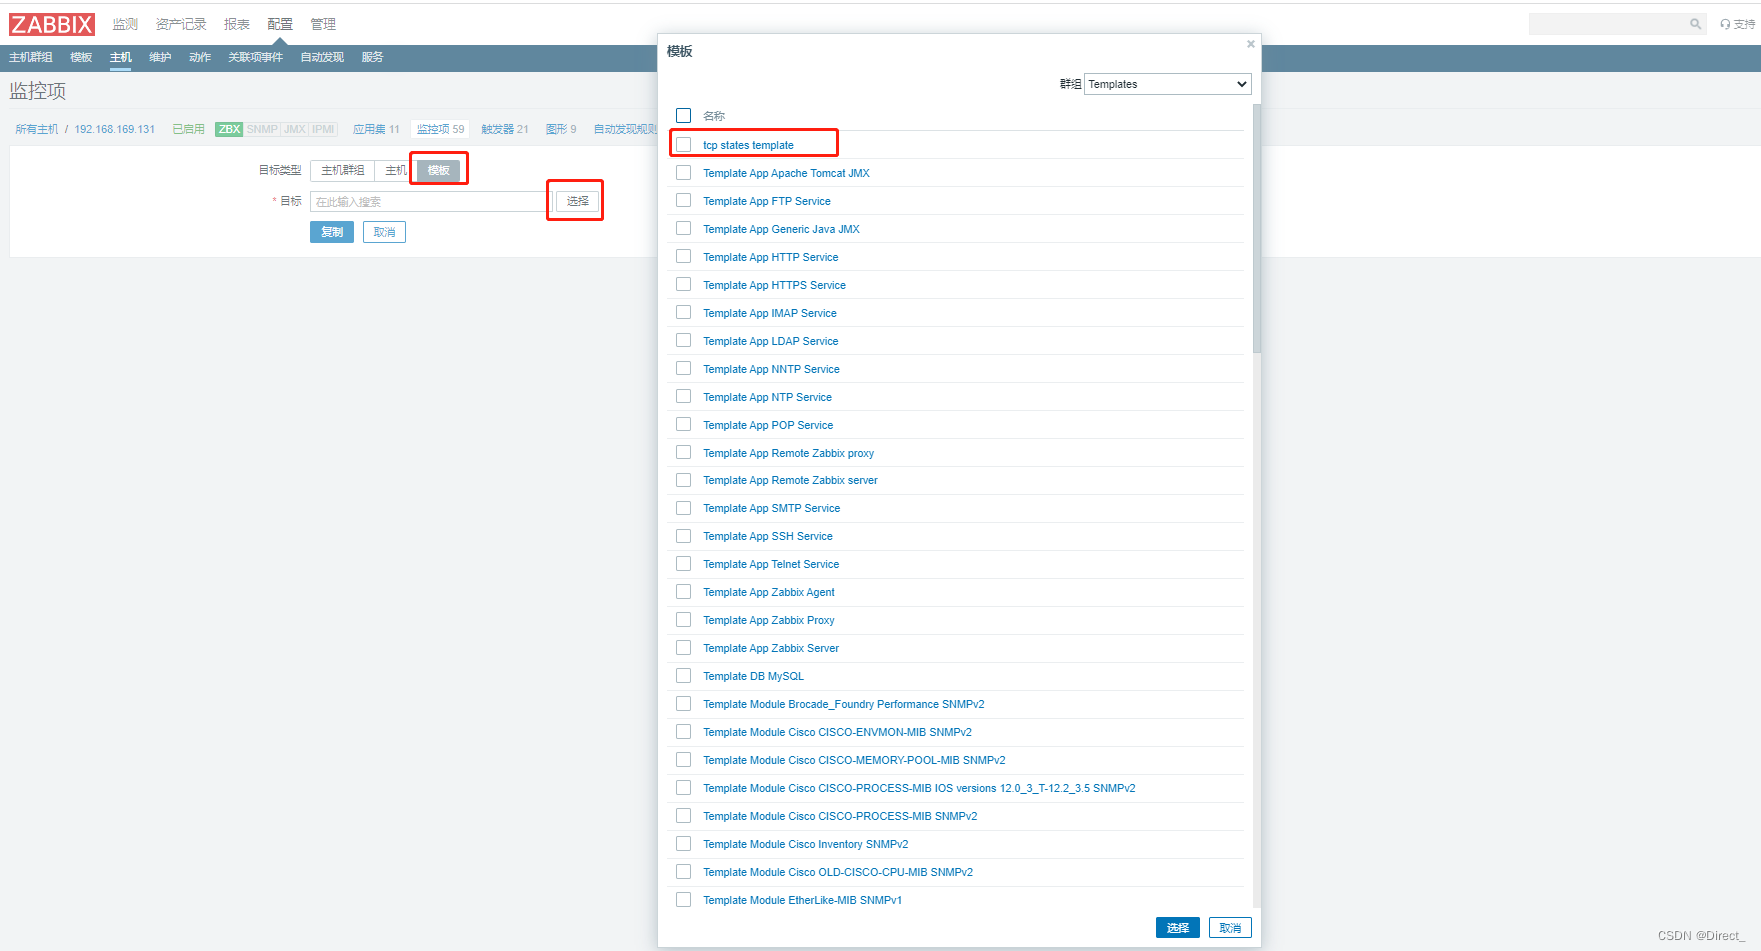Select 主机群组 target type

[342, 171]
